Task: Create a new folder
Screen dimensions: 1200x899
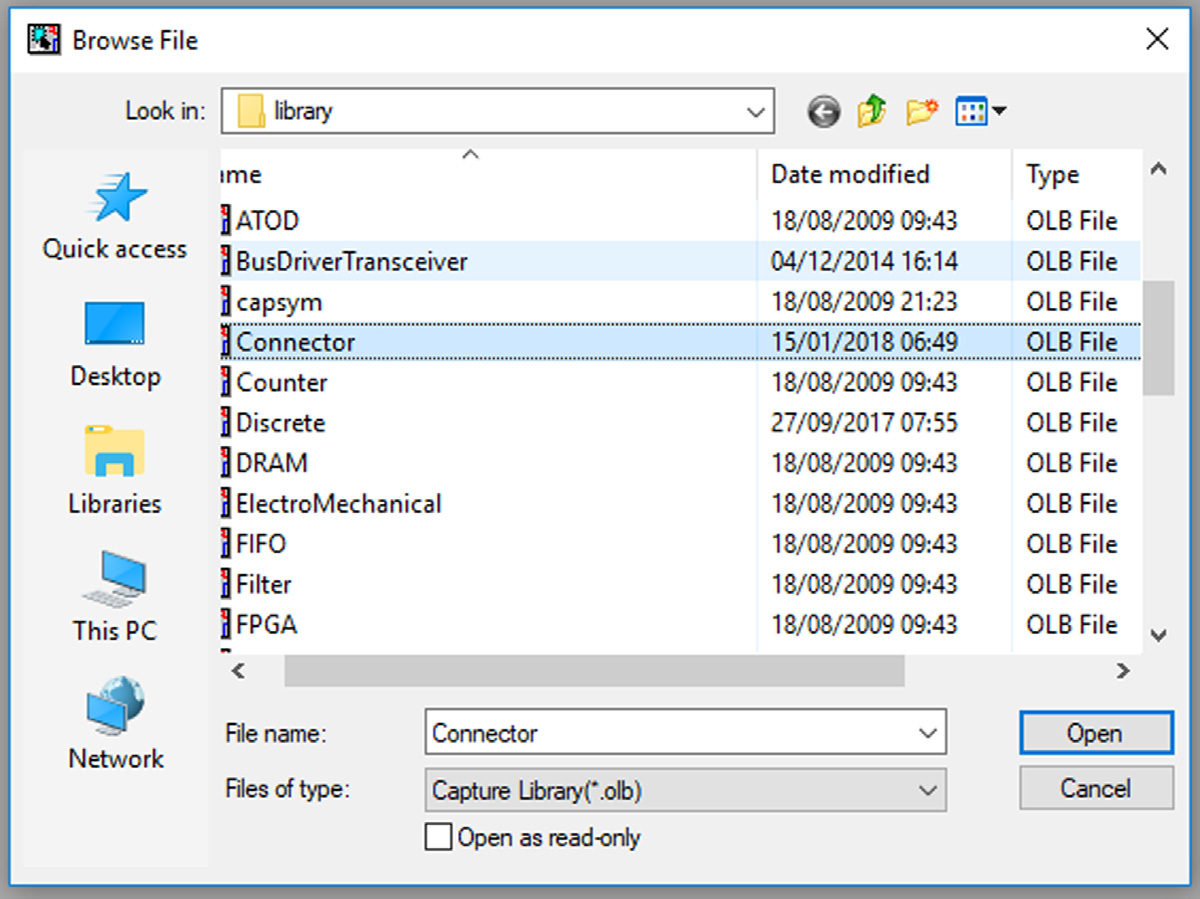Action: [x=921, y=111]
